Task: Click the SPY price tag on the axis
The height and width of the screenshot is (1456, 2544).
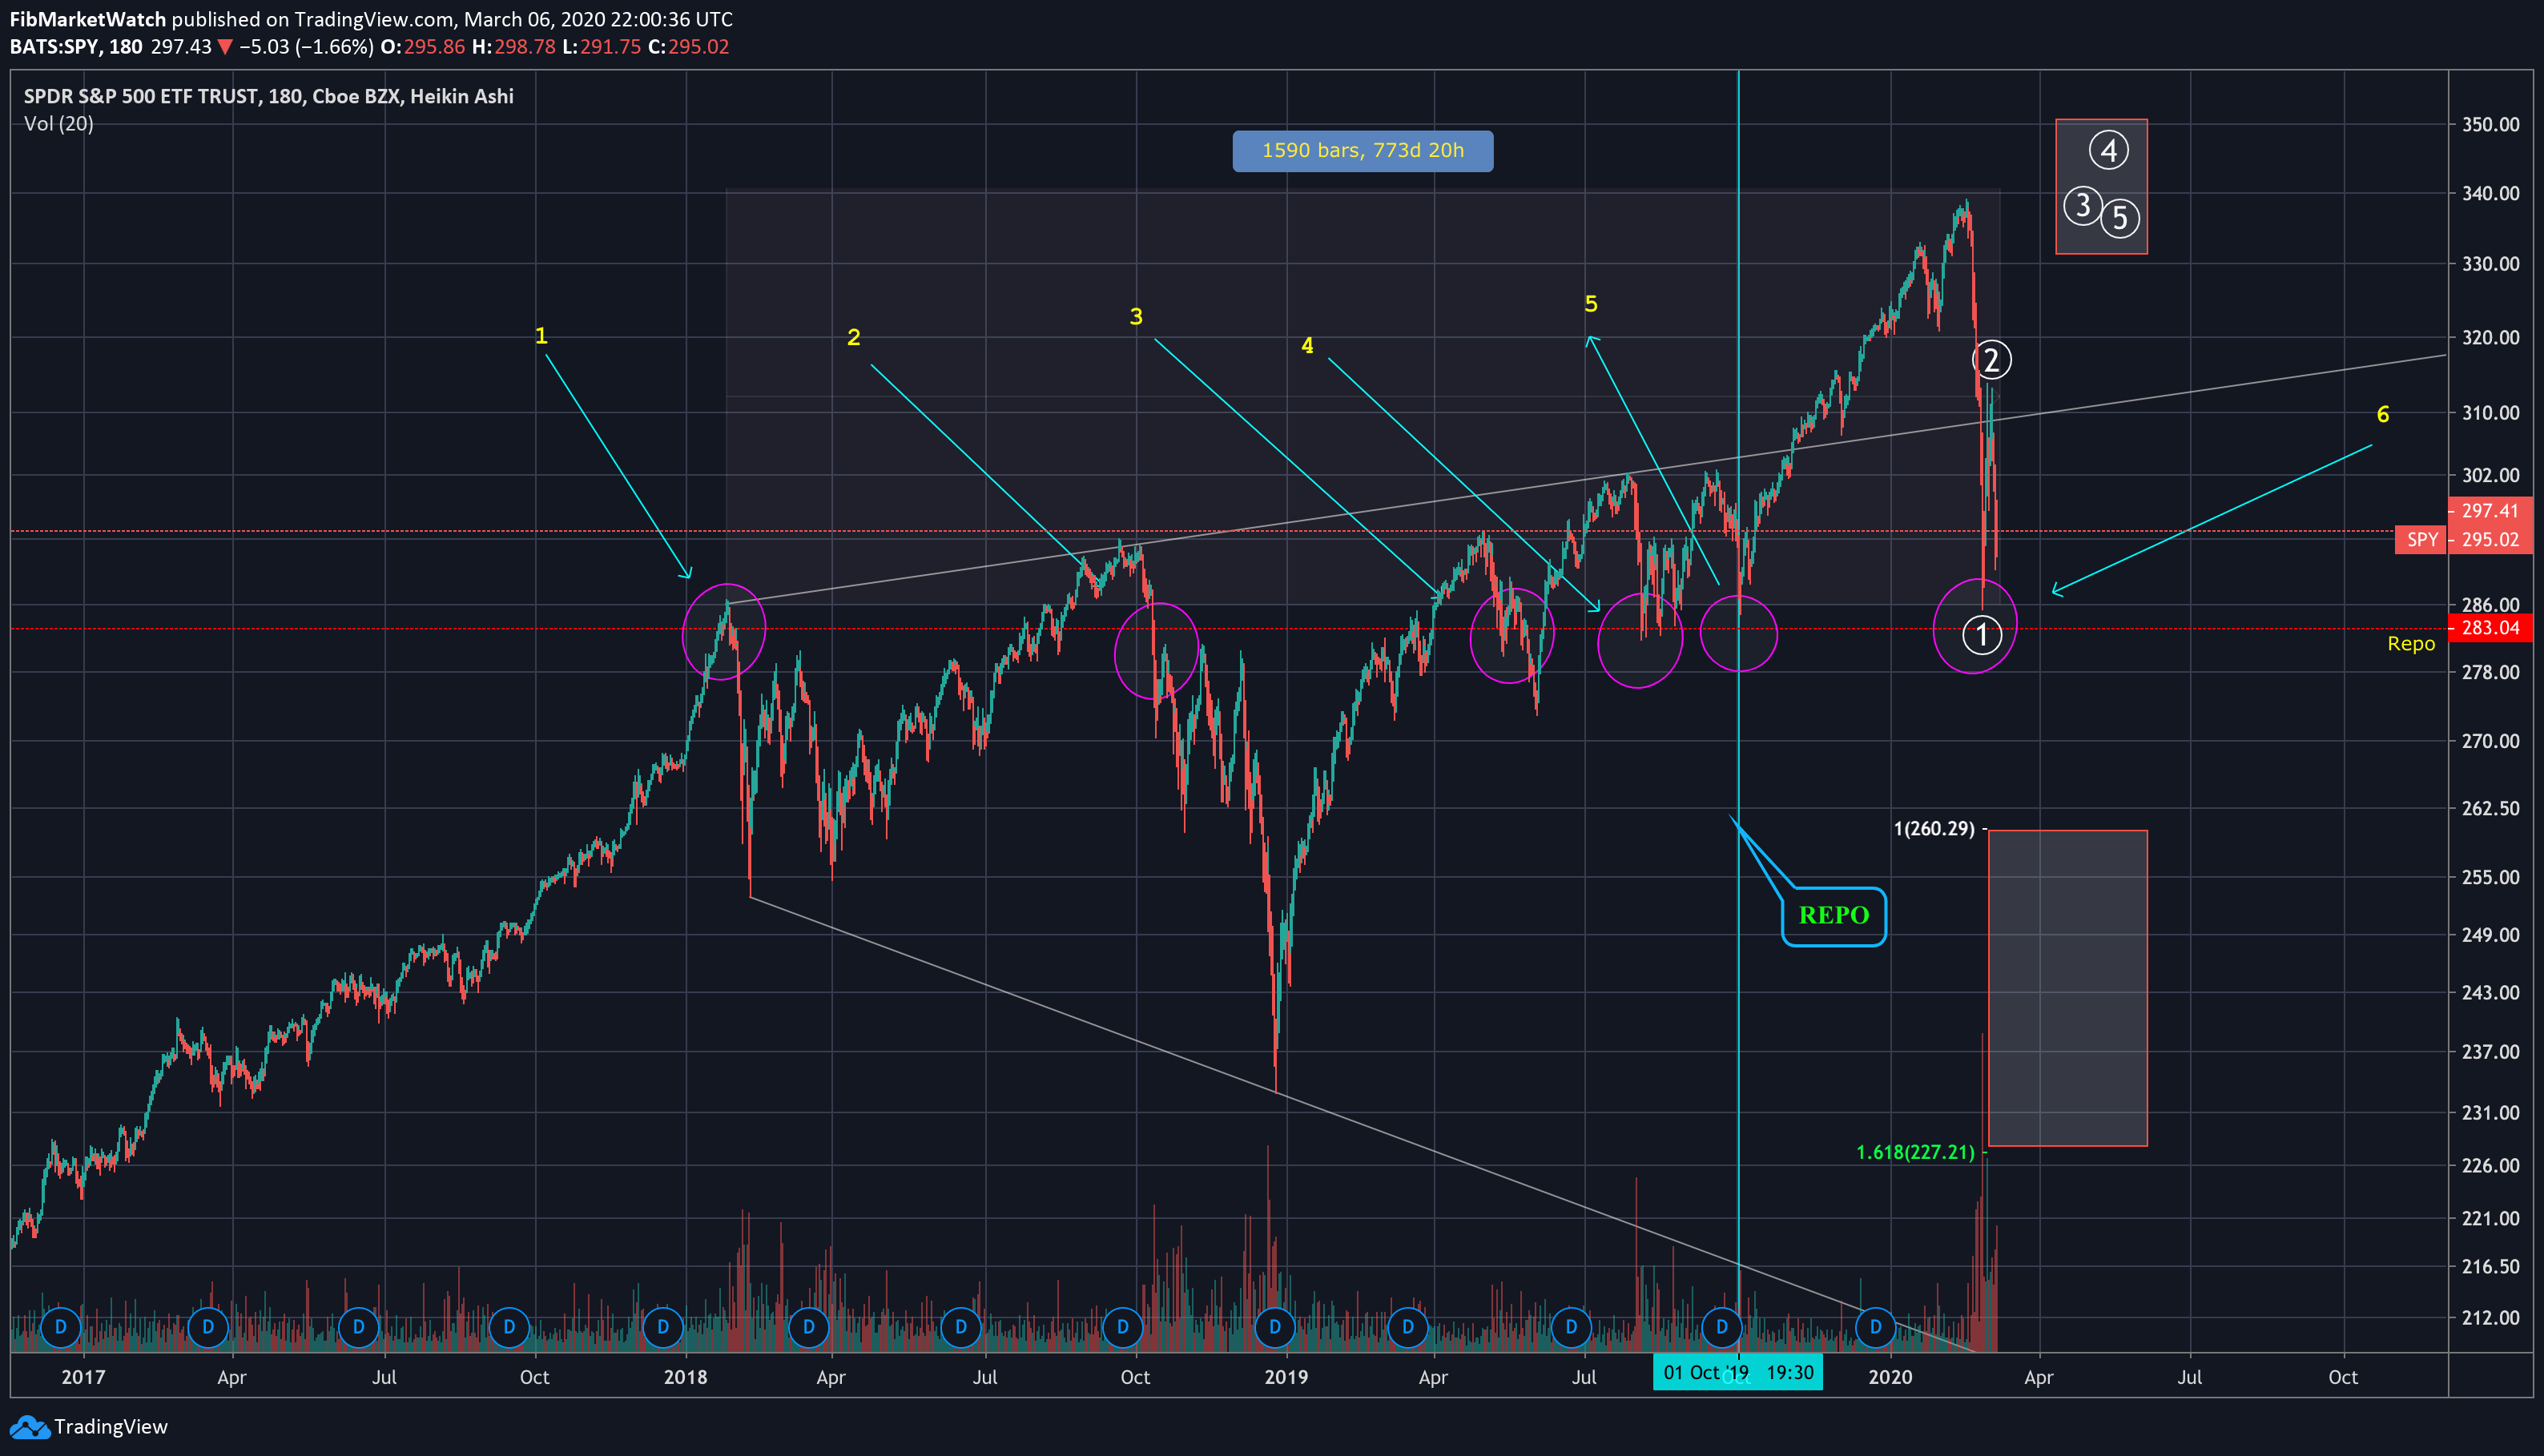Action: point(2421,540)
